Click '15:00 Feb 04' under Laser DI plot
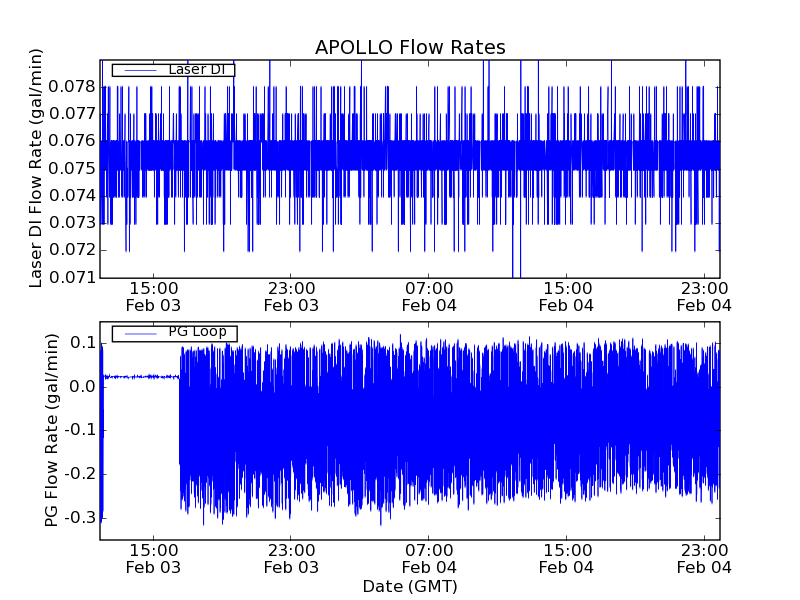This screenshot has height=600, width=800. (x=566, y=297)
